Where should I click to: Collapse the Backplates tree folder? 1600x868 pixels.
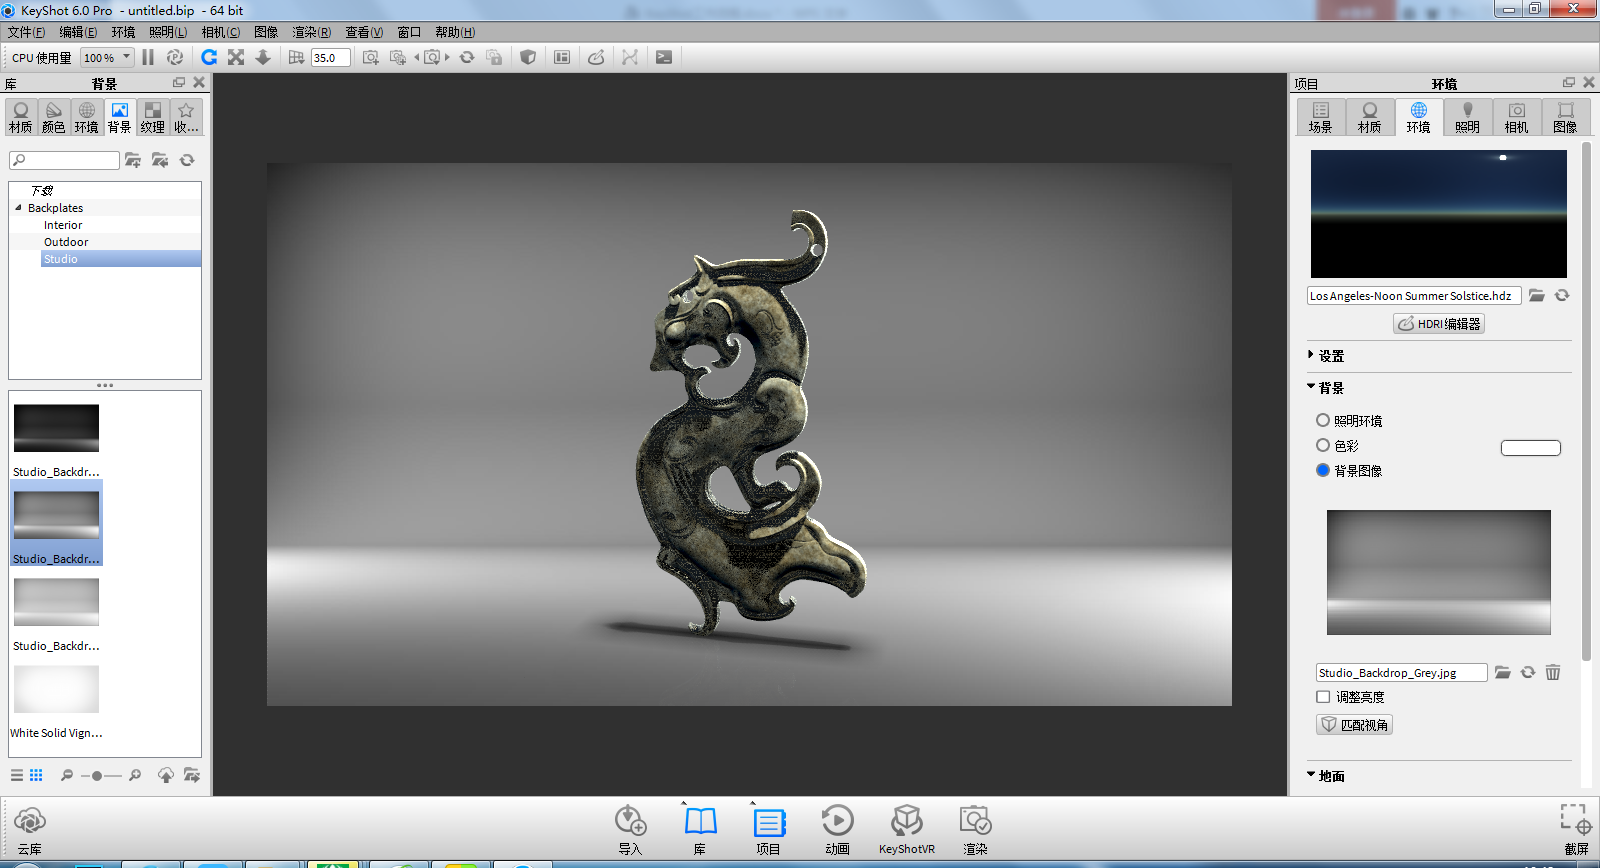pos(18,208)
